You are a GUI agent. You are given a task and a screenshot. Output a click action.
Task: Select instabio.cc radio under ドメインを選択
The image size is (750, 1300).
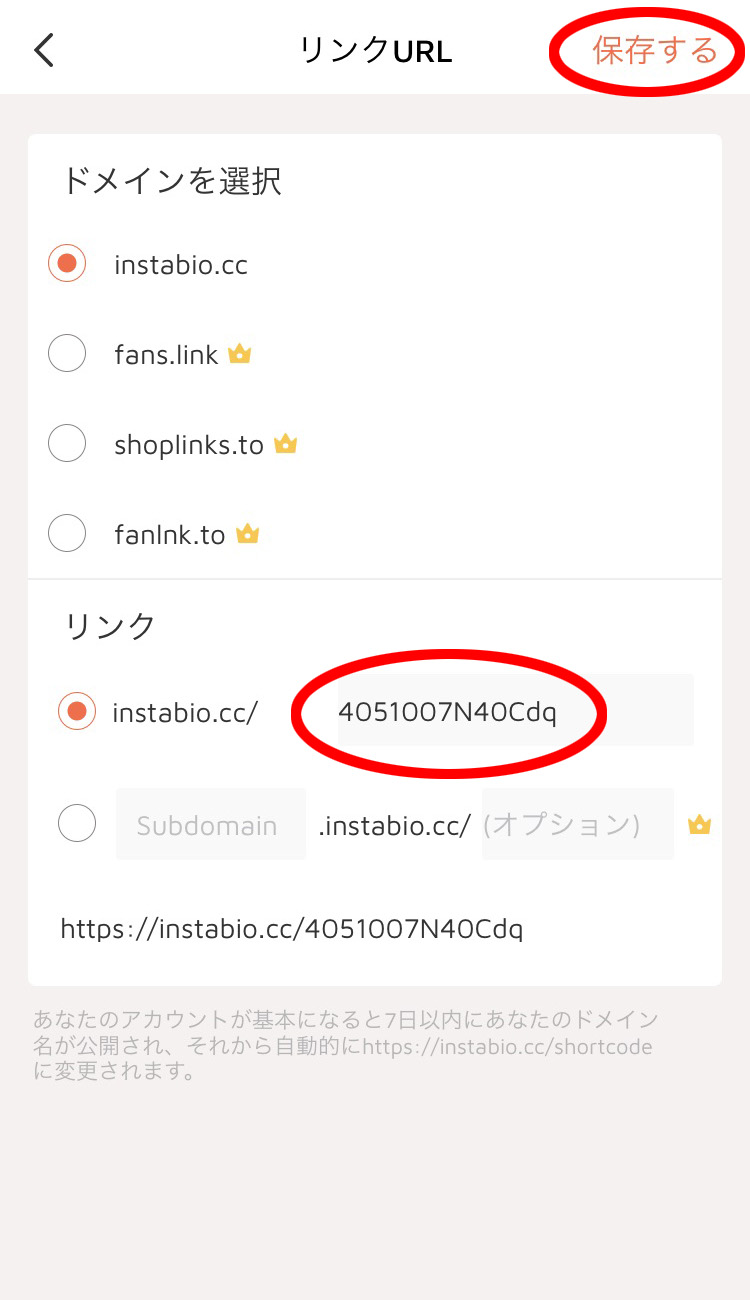tap(67, 265)
